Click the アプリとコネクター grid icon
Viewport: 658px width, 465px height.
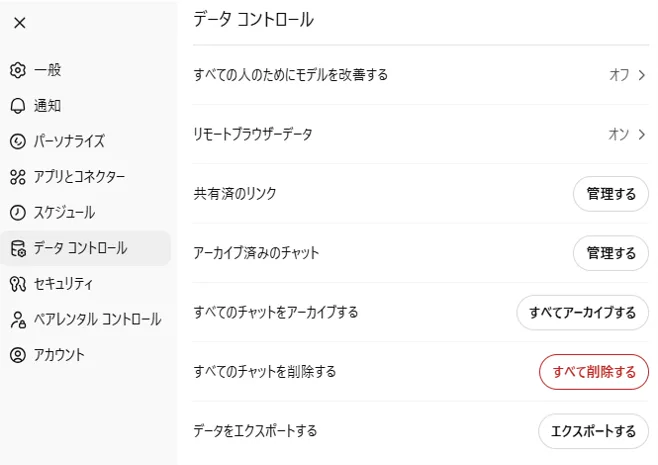17,177
